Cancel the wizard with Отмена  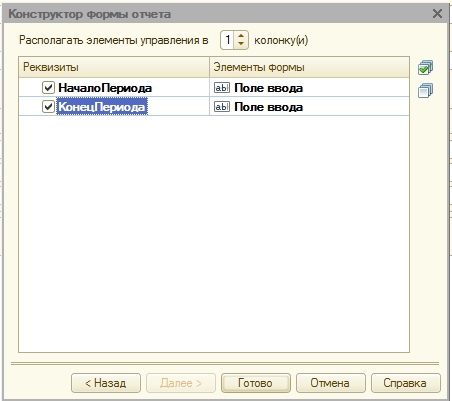330,383
